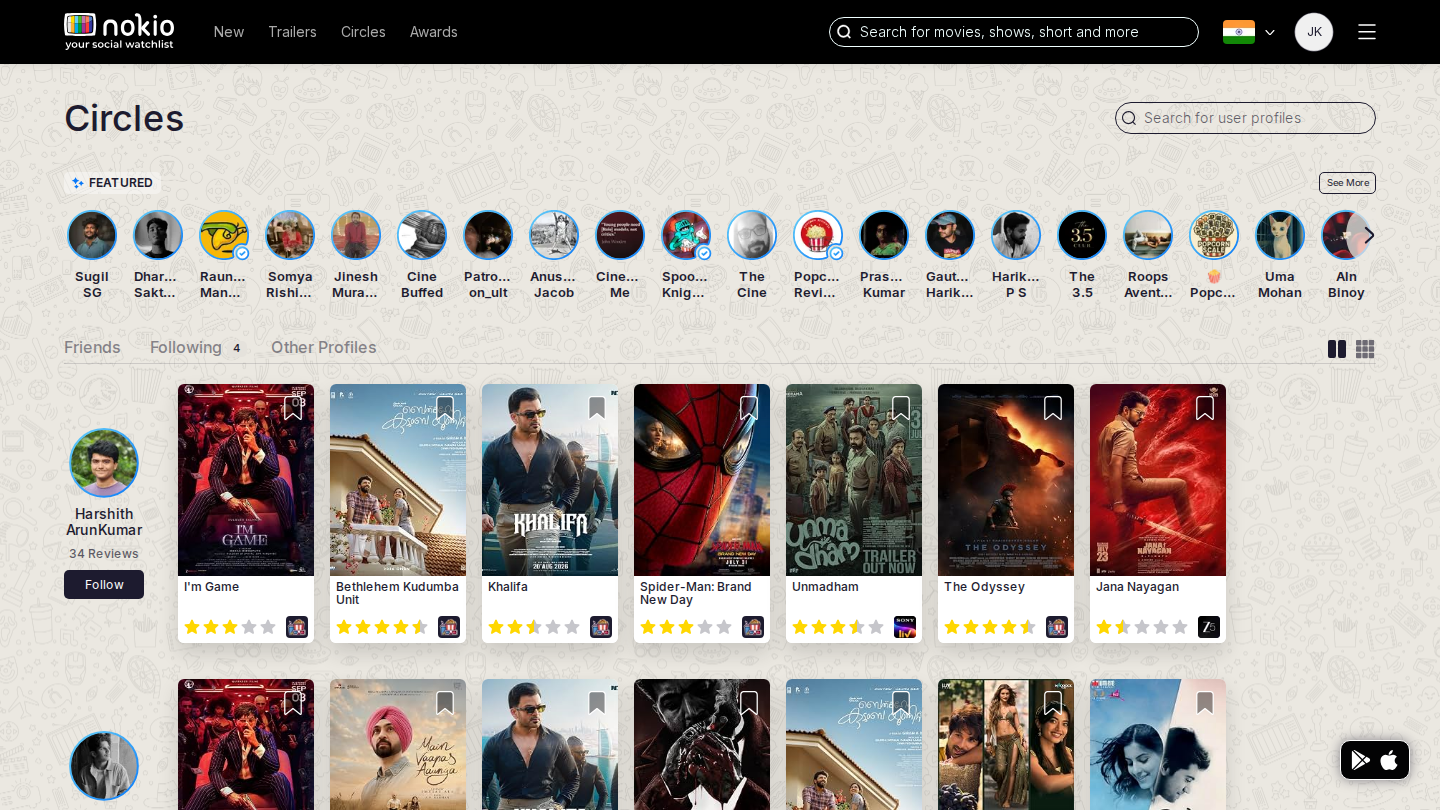Open the hamburger menu icon
The width and height of the screenshot is (1440, 810).
pos(1367,32)
